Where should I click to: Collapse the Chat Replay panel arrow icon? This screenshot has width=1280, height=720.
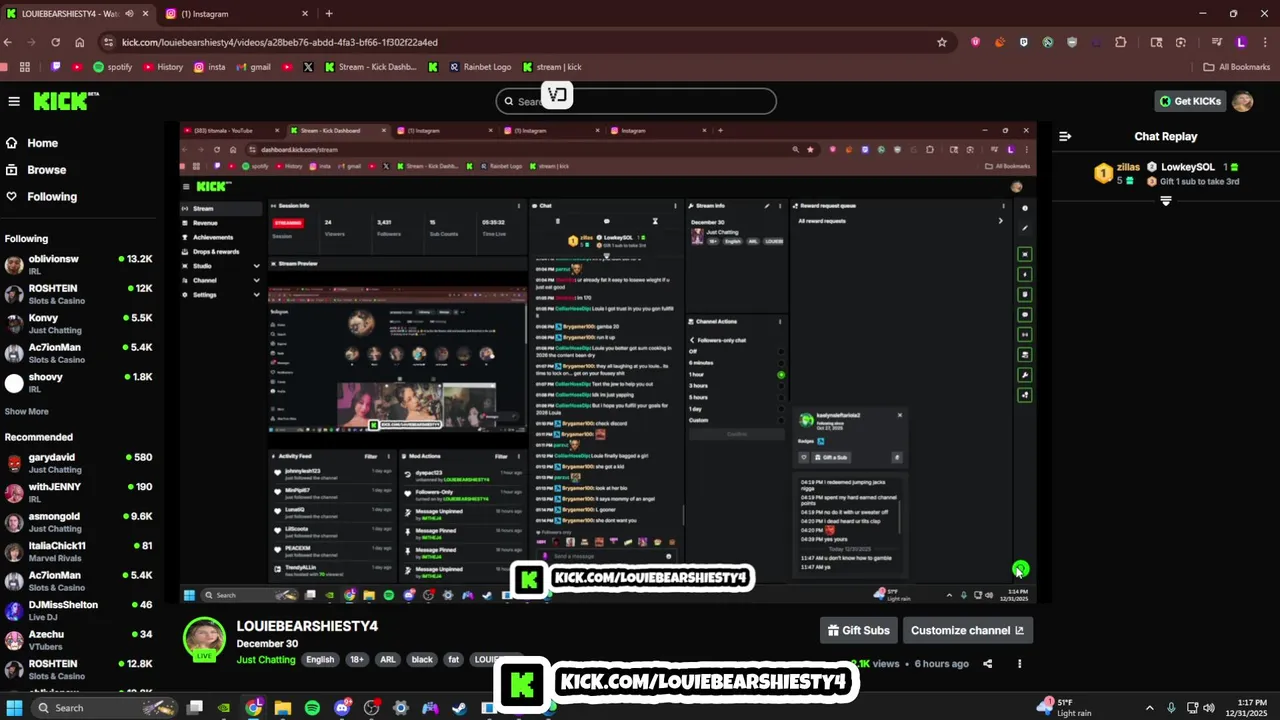pyautogui.click(x=1065, y=136)
